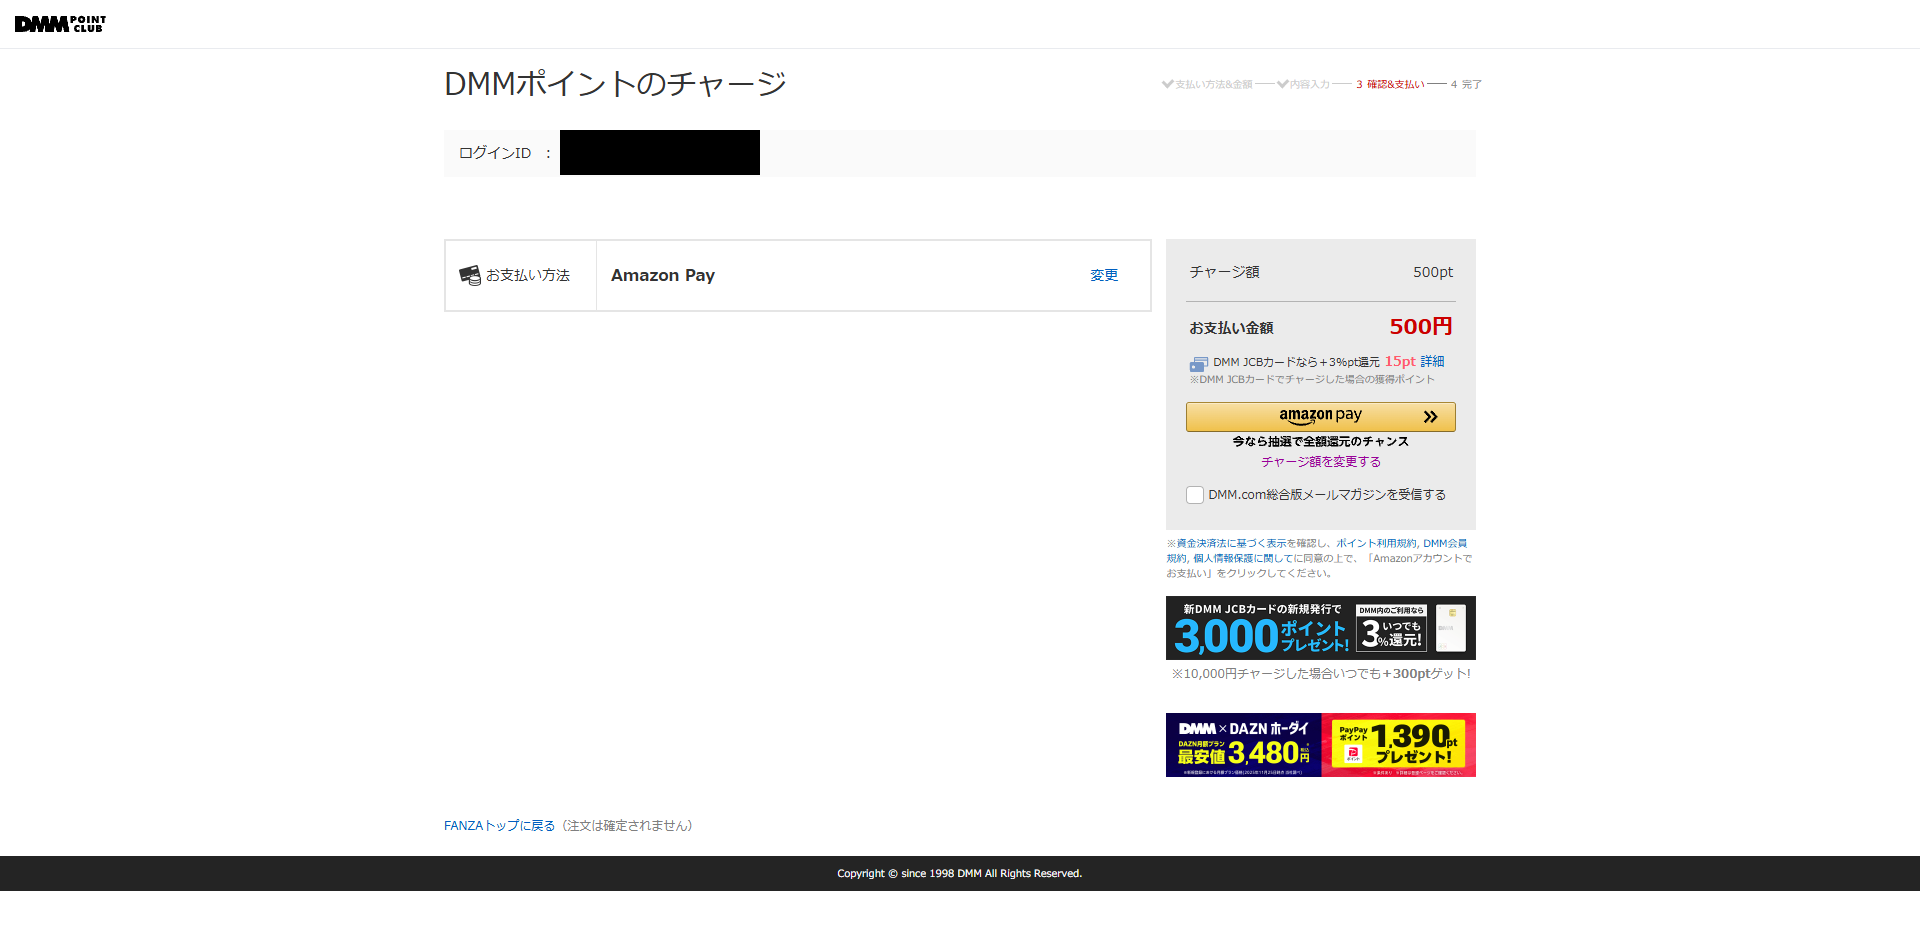The image size is (1920, 952).
Task: Click the wallet icon beside お支払い方法
Action: [469, 275]
